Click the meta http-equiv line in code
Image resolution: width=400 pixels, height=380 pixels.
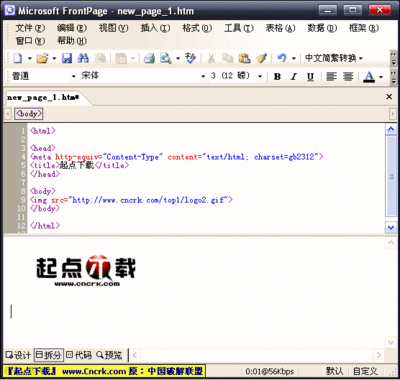coord(176,157)
